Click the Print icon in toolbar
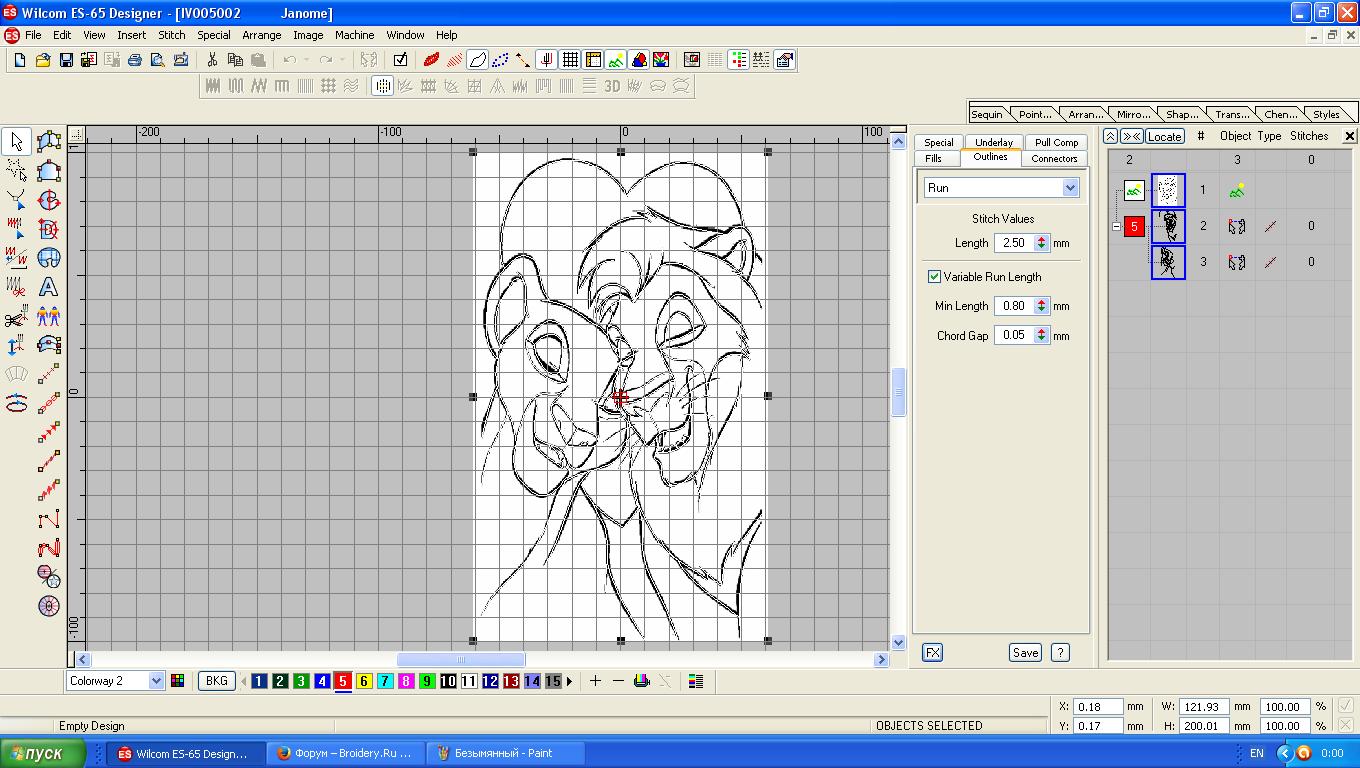Image resolution: width=1360 pixels, height=768 pixels. click(x=135, y=60)
